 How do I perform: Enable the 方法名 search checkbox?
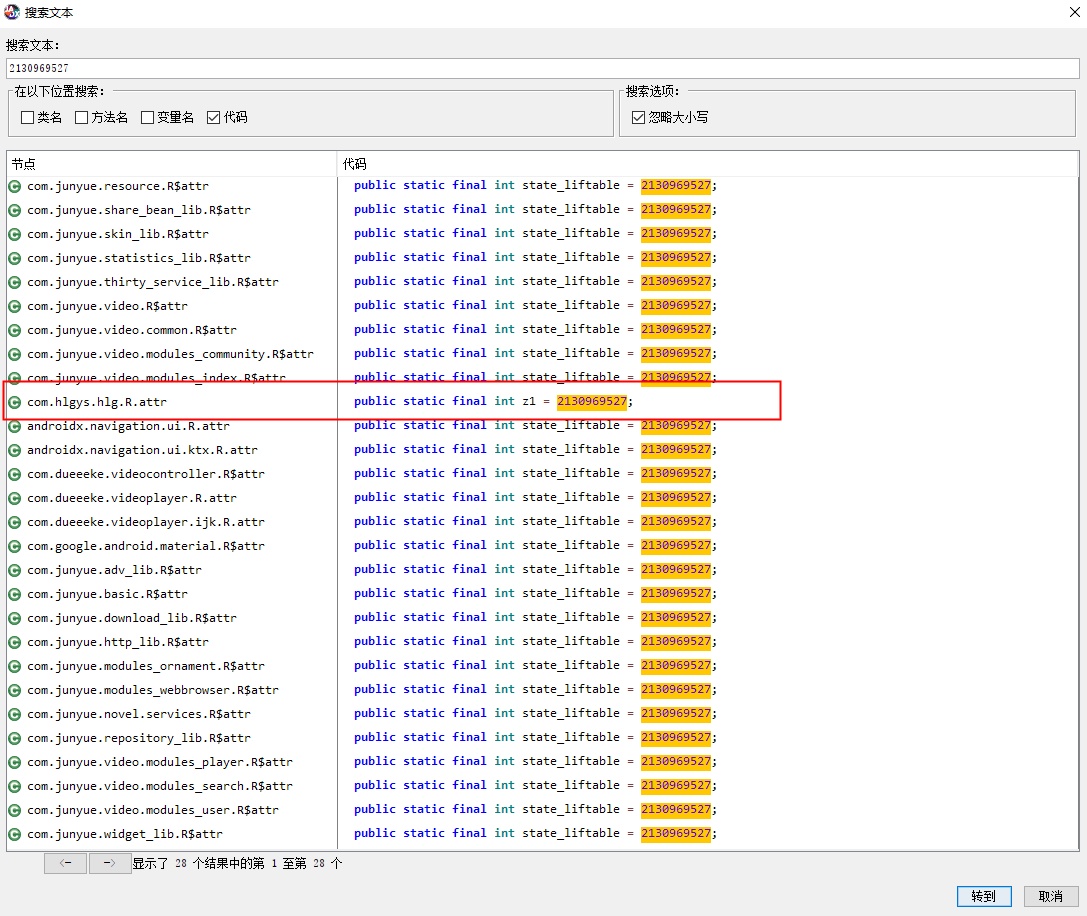tap(82, 118)
